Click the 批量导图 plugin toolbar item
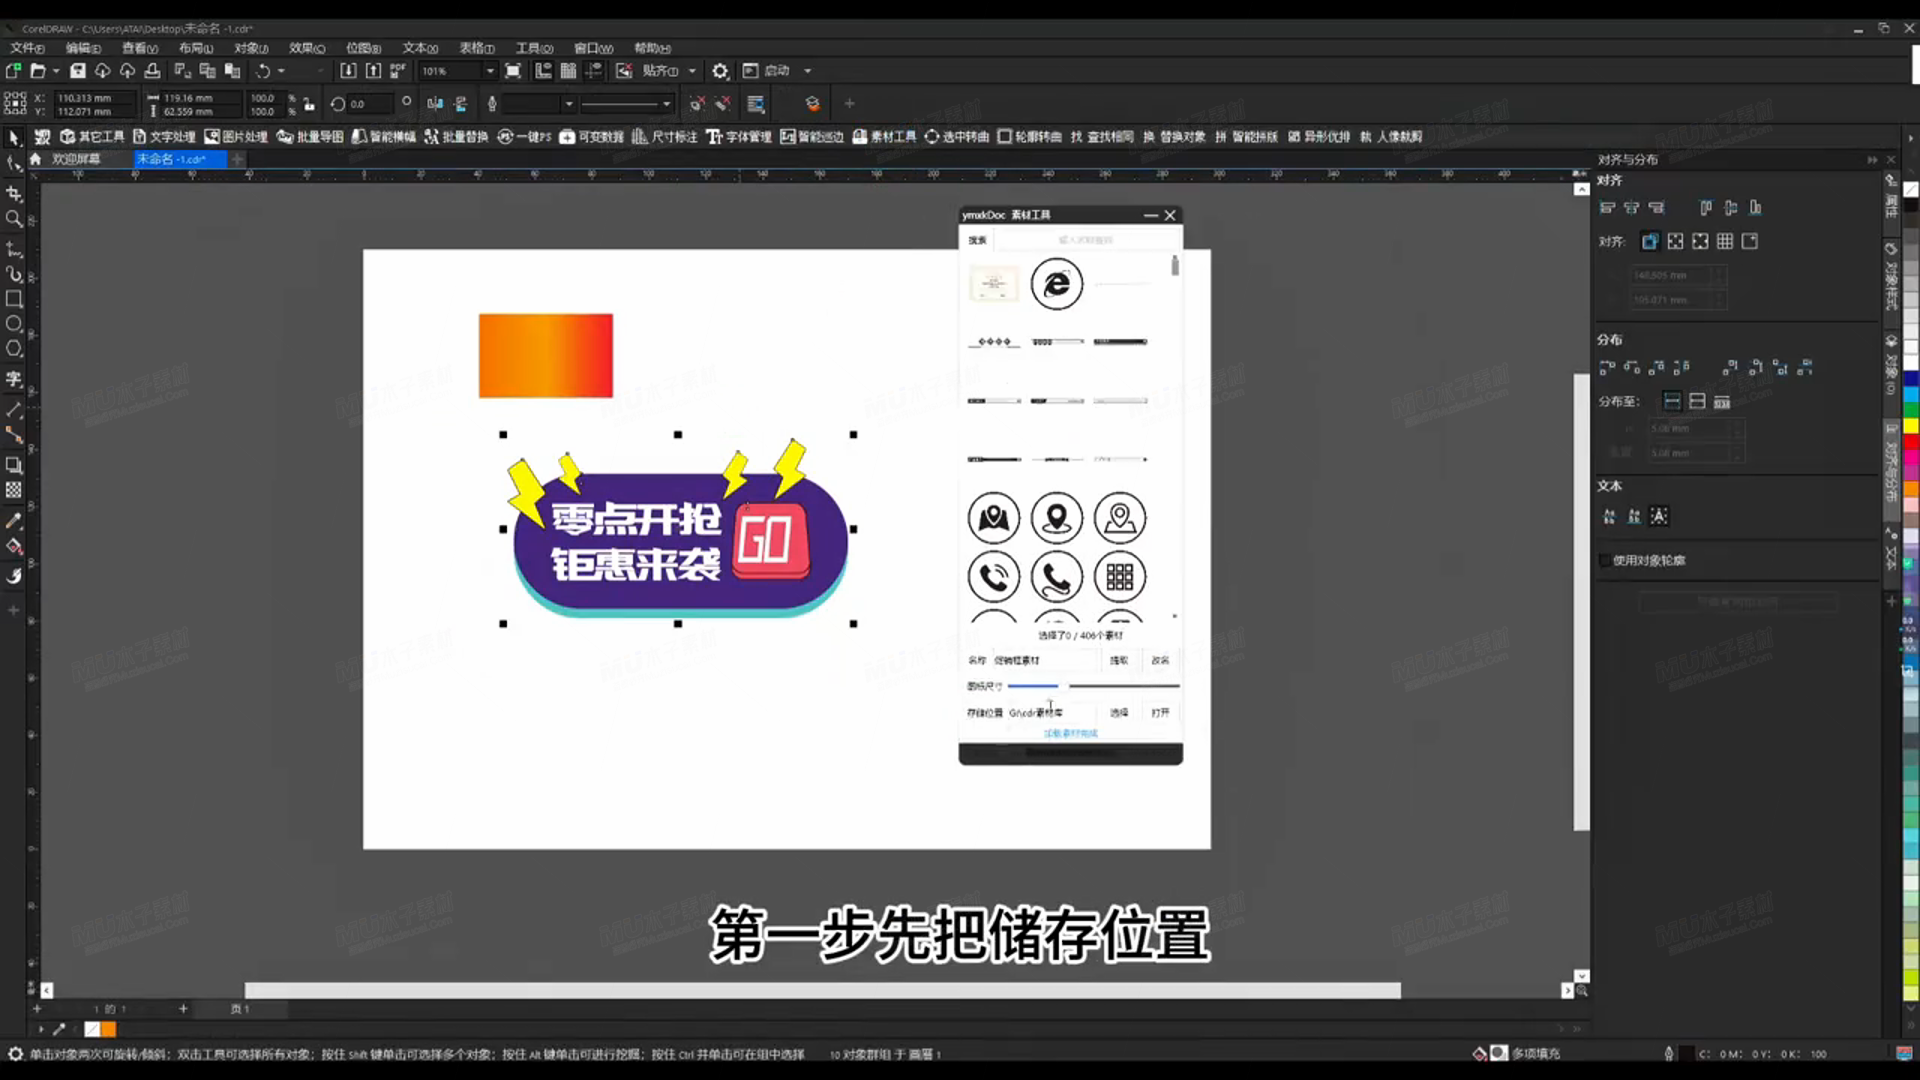The image size is (1920, 1080). (x=310, y=137)
